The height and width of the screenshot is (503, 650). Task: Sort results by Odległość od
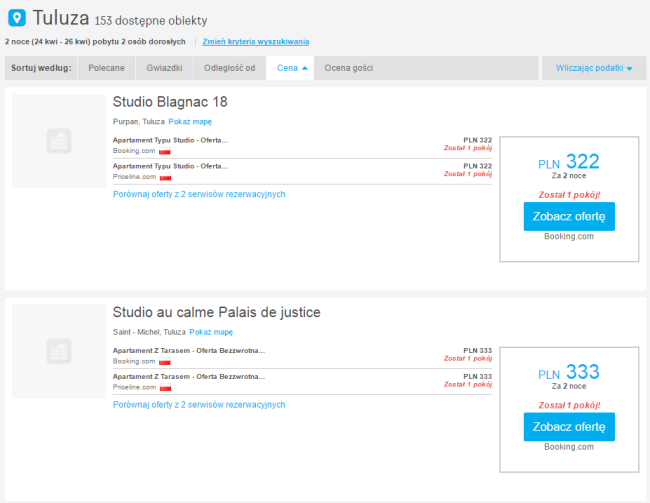pos(230,68)
